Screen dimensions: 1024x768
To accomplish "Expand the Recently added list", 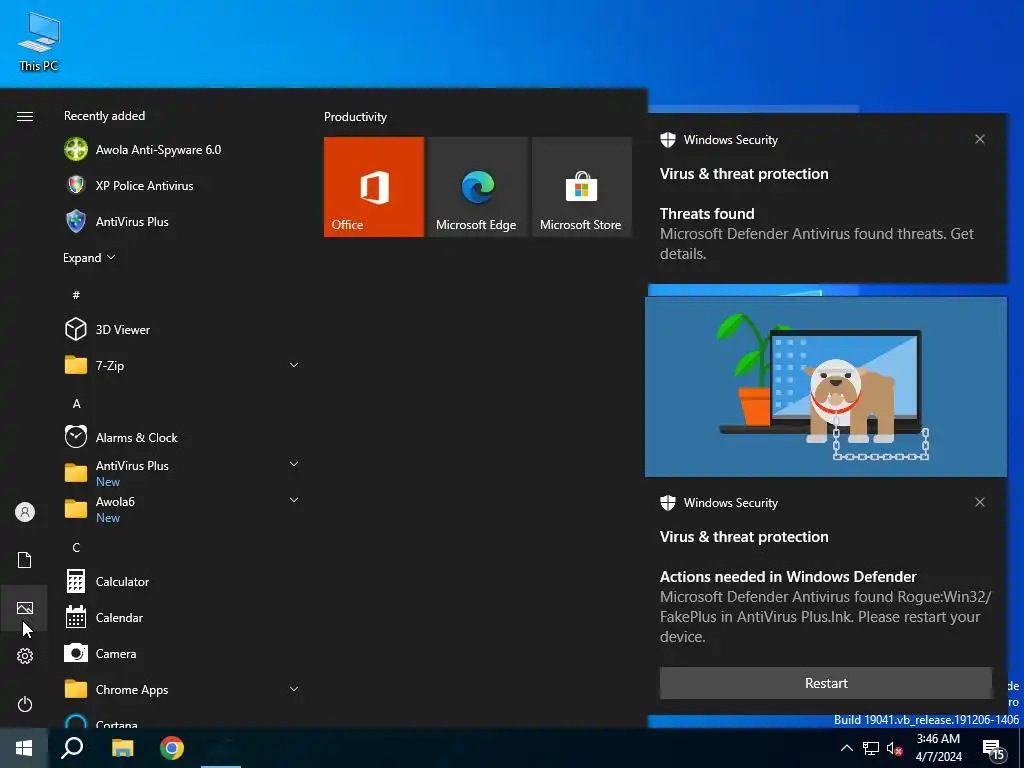I will [89, 257].
